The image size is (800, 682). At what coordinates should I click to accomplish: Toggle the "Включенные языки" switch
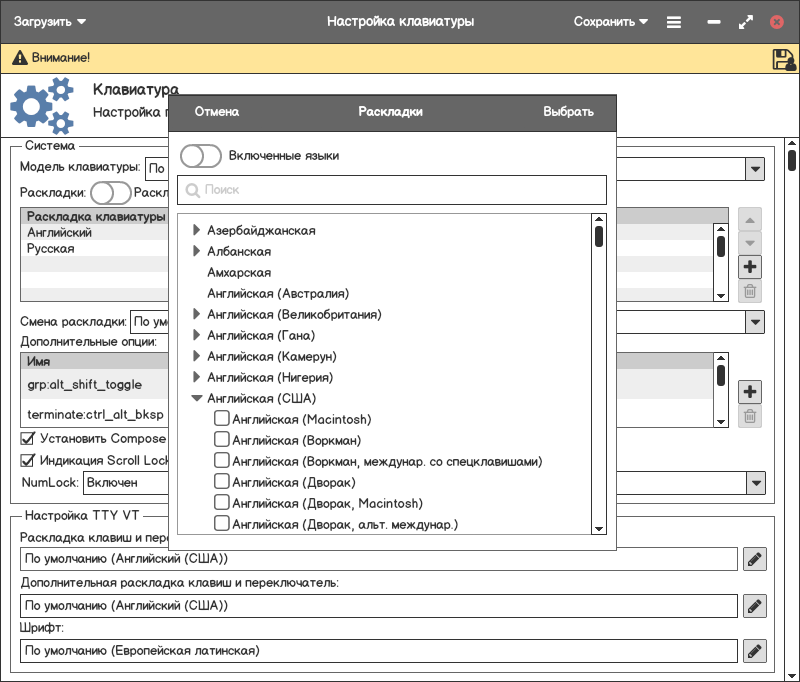click(x=201, y=156)
